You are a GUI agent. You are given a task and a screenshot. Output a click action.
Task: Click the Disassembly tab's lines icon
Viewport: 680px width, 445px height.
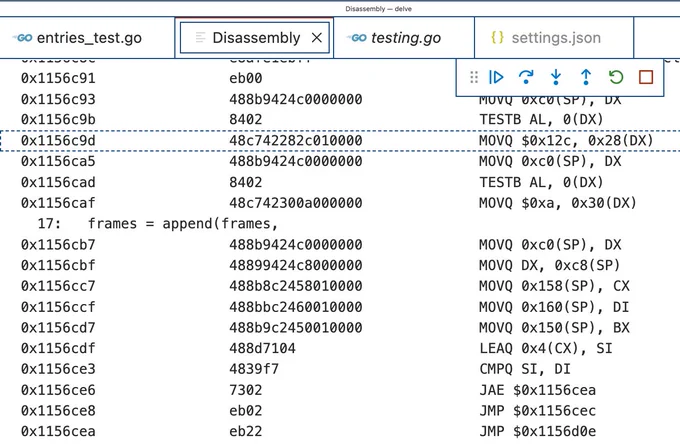point(200,38)
